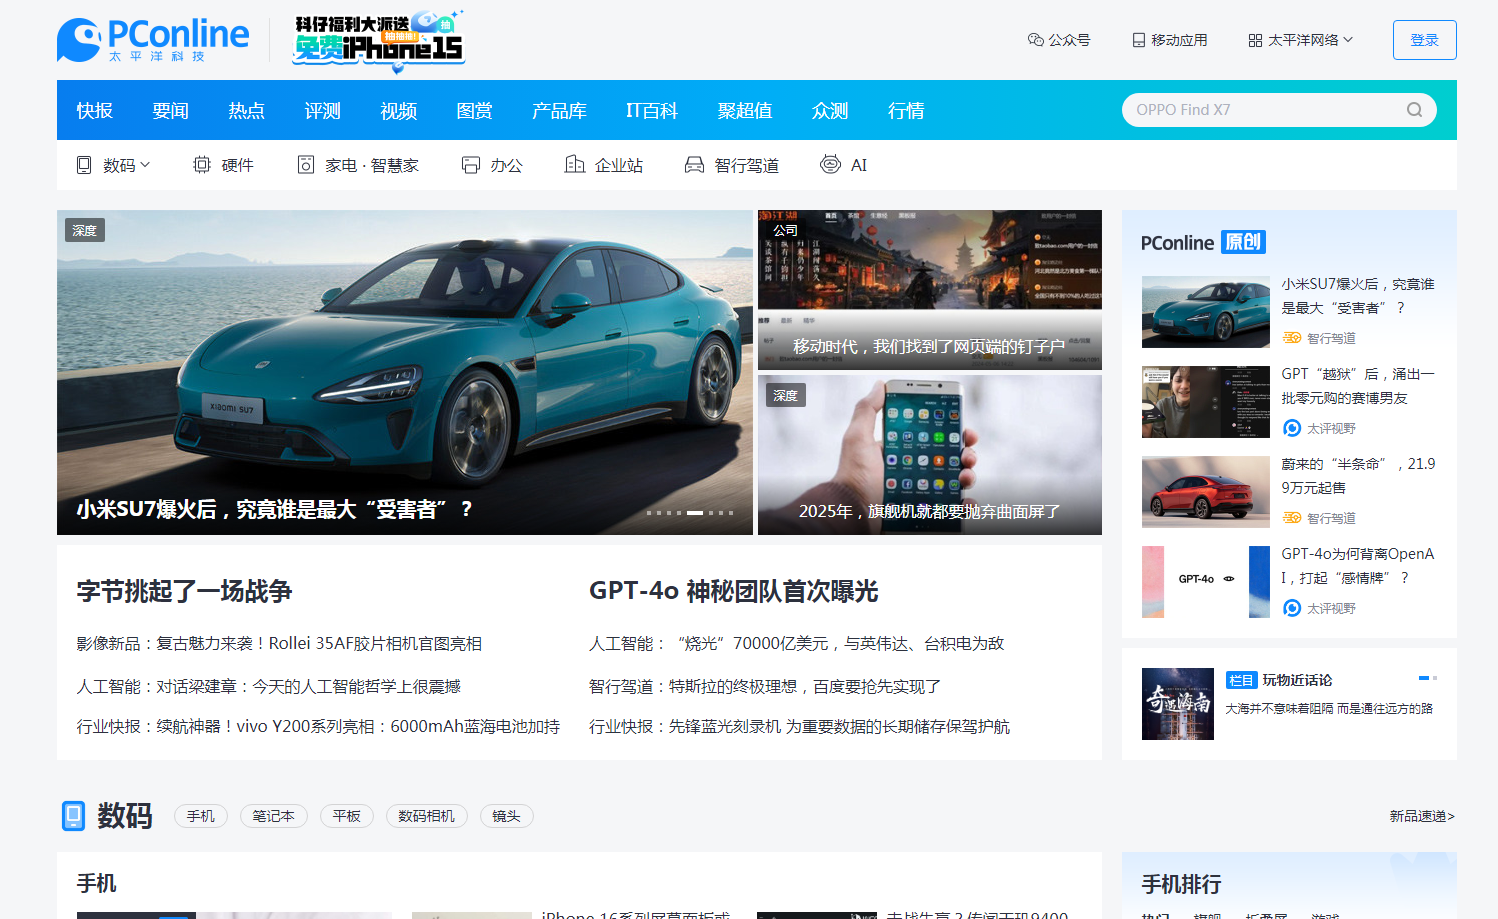Image resolution: width=1498 pixels, height=919 pixels.
Task: Go to 聚超值 in the navigation
Action: click(x=745, y=110)
